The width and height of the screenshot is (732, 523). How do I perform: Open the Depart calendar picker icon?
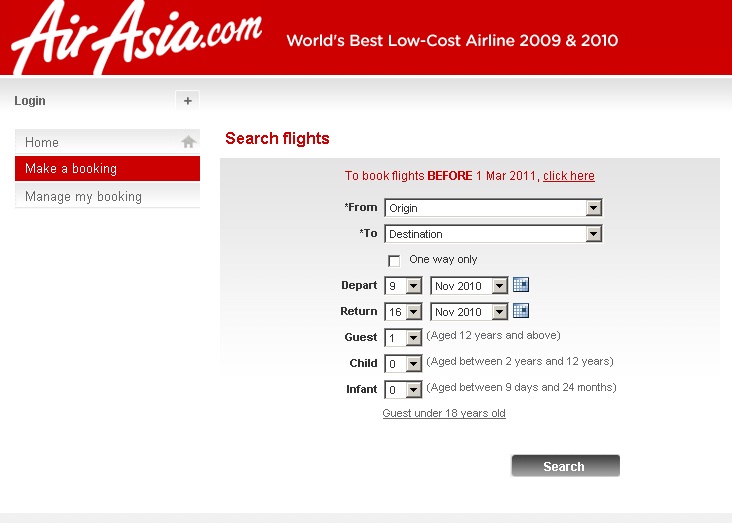pos(521,284)
